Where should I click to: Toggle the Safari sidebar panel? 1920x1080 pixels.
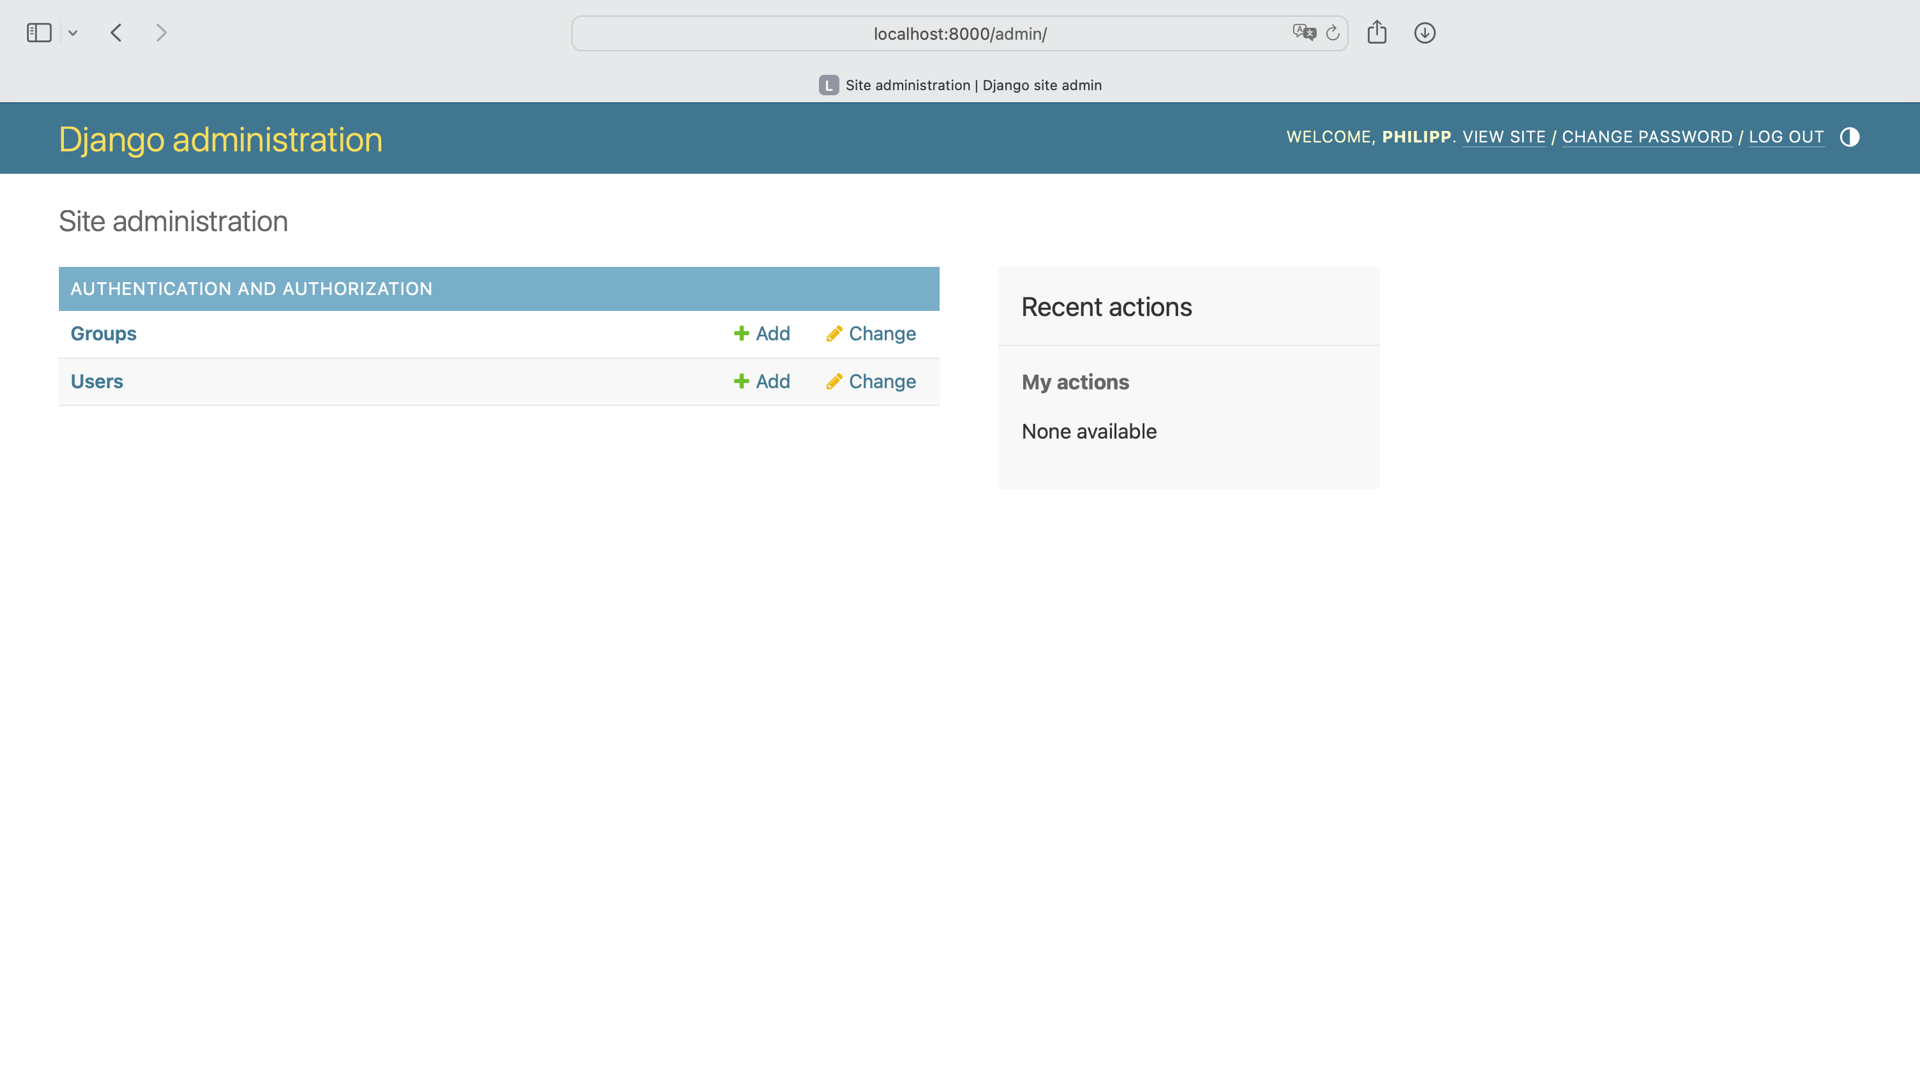(38, 32)
